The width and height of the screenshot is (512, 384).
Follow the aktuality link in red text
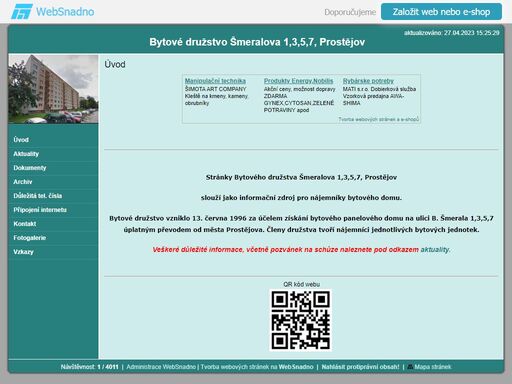(x=435, y=249)
